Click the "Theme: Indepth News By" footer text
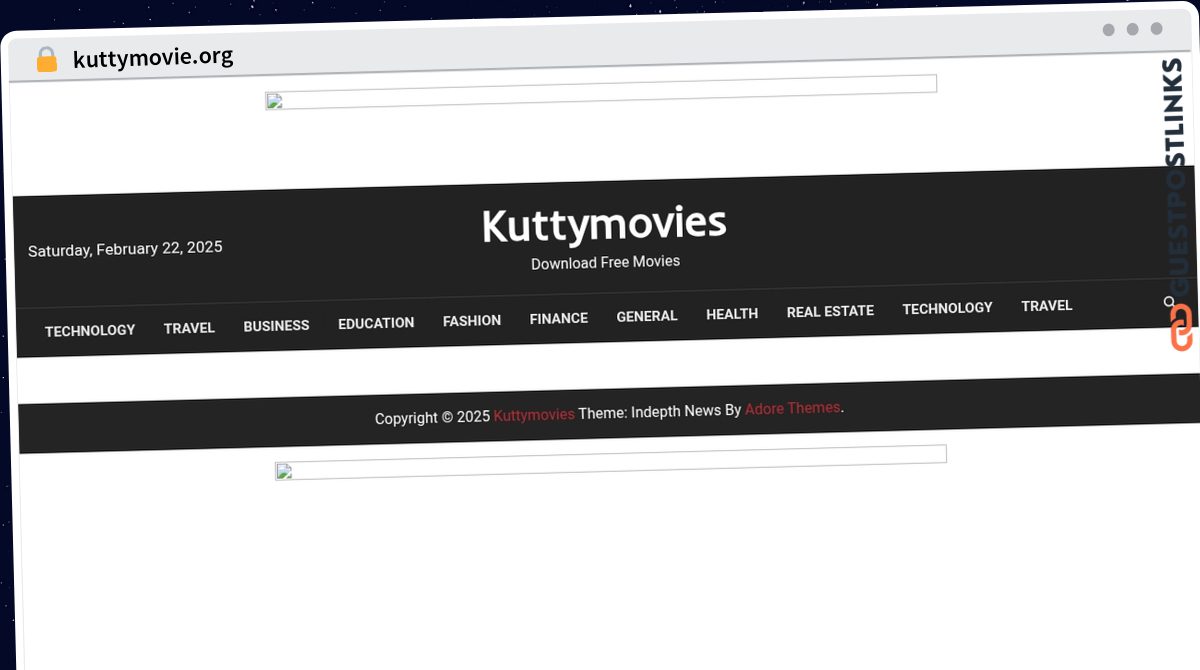1200x670 pixels. point(660,411)
